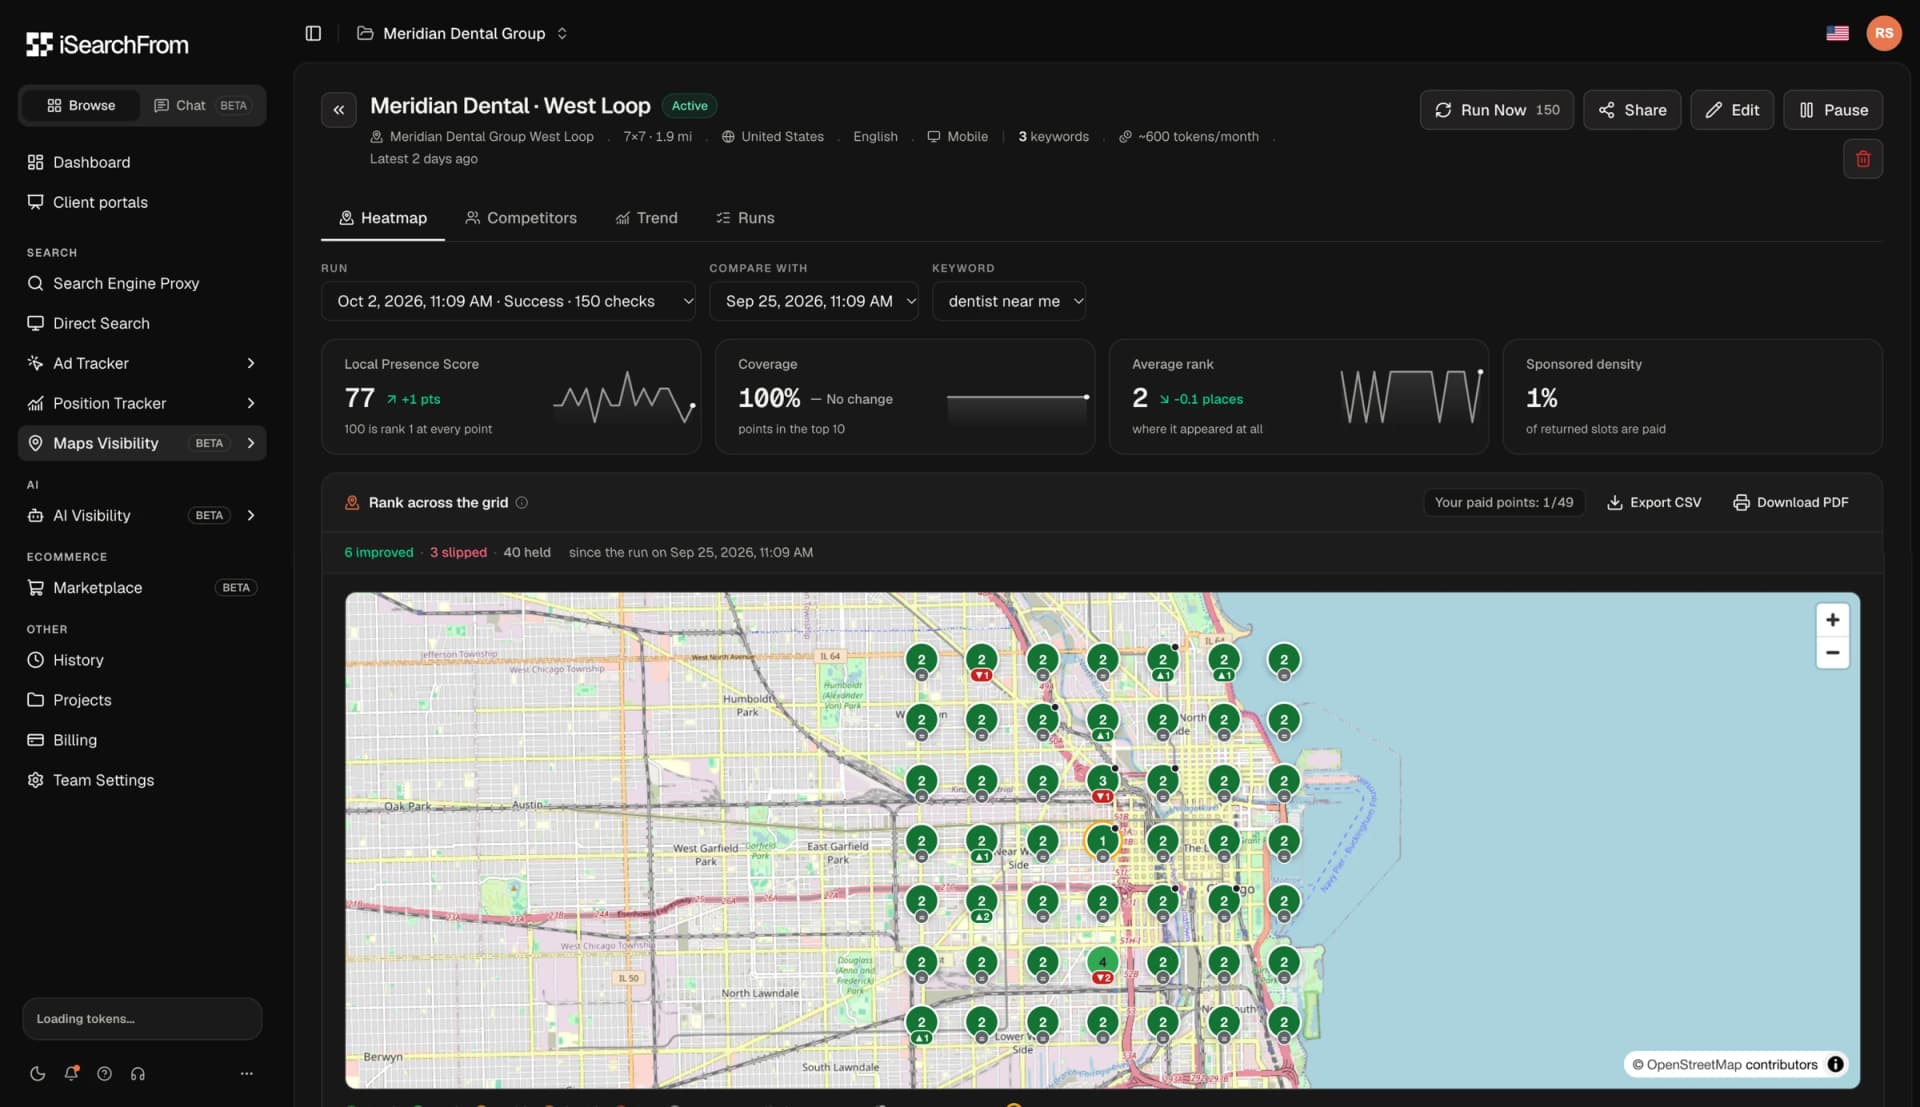The image size is (1920, 1107).
Task: Open Marketplace in the sidebar
Action: [141, 587]
